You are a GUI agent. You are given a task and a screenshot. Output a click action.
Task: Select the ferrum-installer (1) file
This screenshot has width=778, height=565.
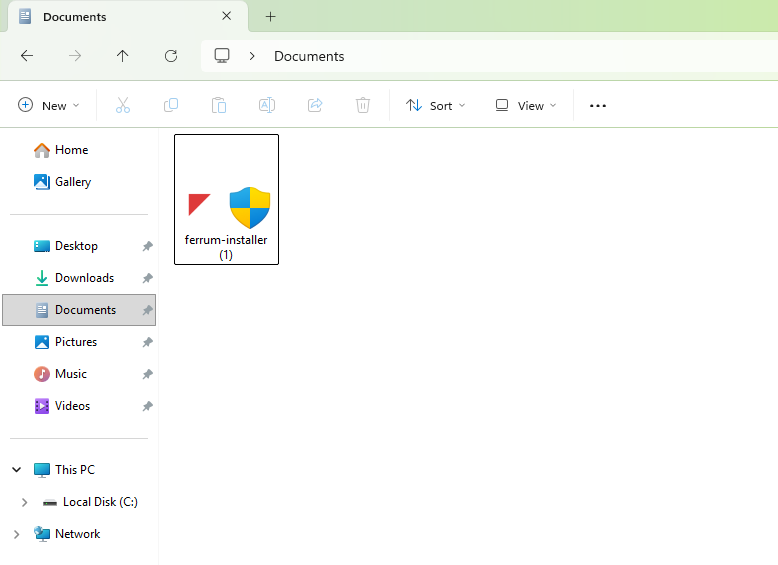pos(226,200)
